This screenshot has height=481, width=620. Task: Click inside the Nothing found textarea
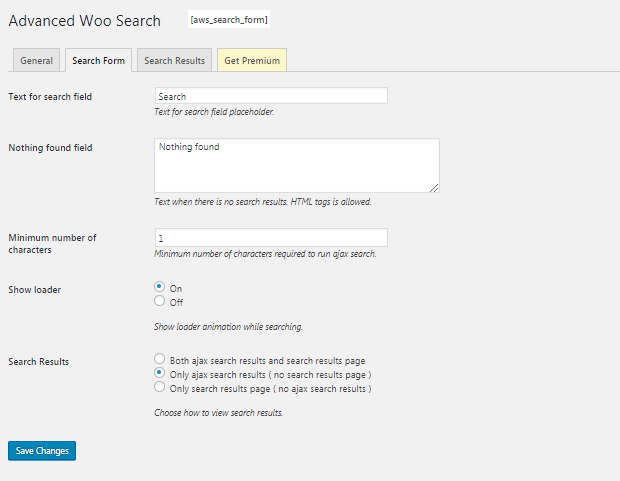coord(296,165)
